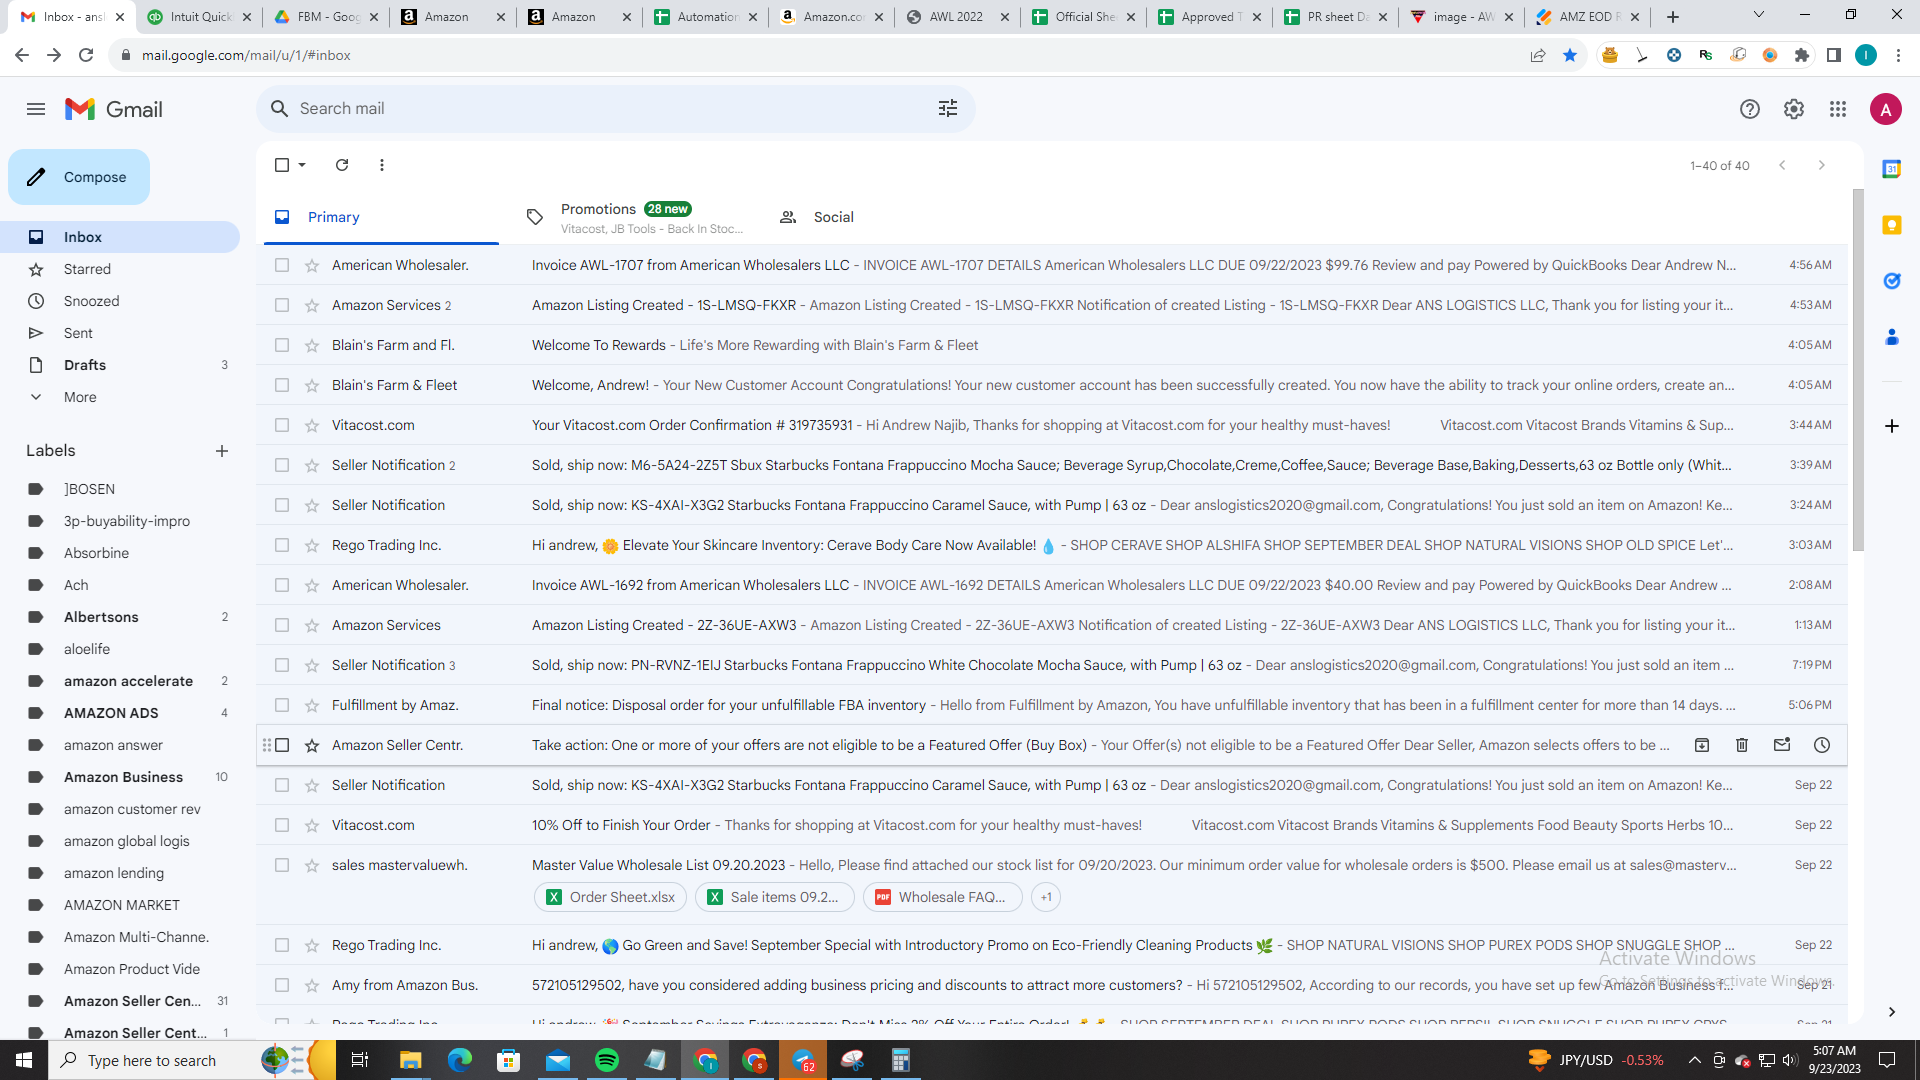The height and width of the screenshot is (1080, 1920).
Task: Click the Search mail field
Action: click(616, 108)
